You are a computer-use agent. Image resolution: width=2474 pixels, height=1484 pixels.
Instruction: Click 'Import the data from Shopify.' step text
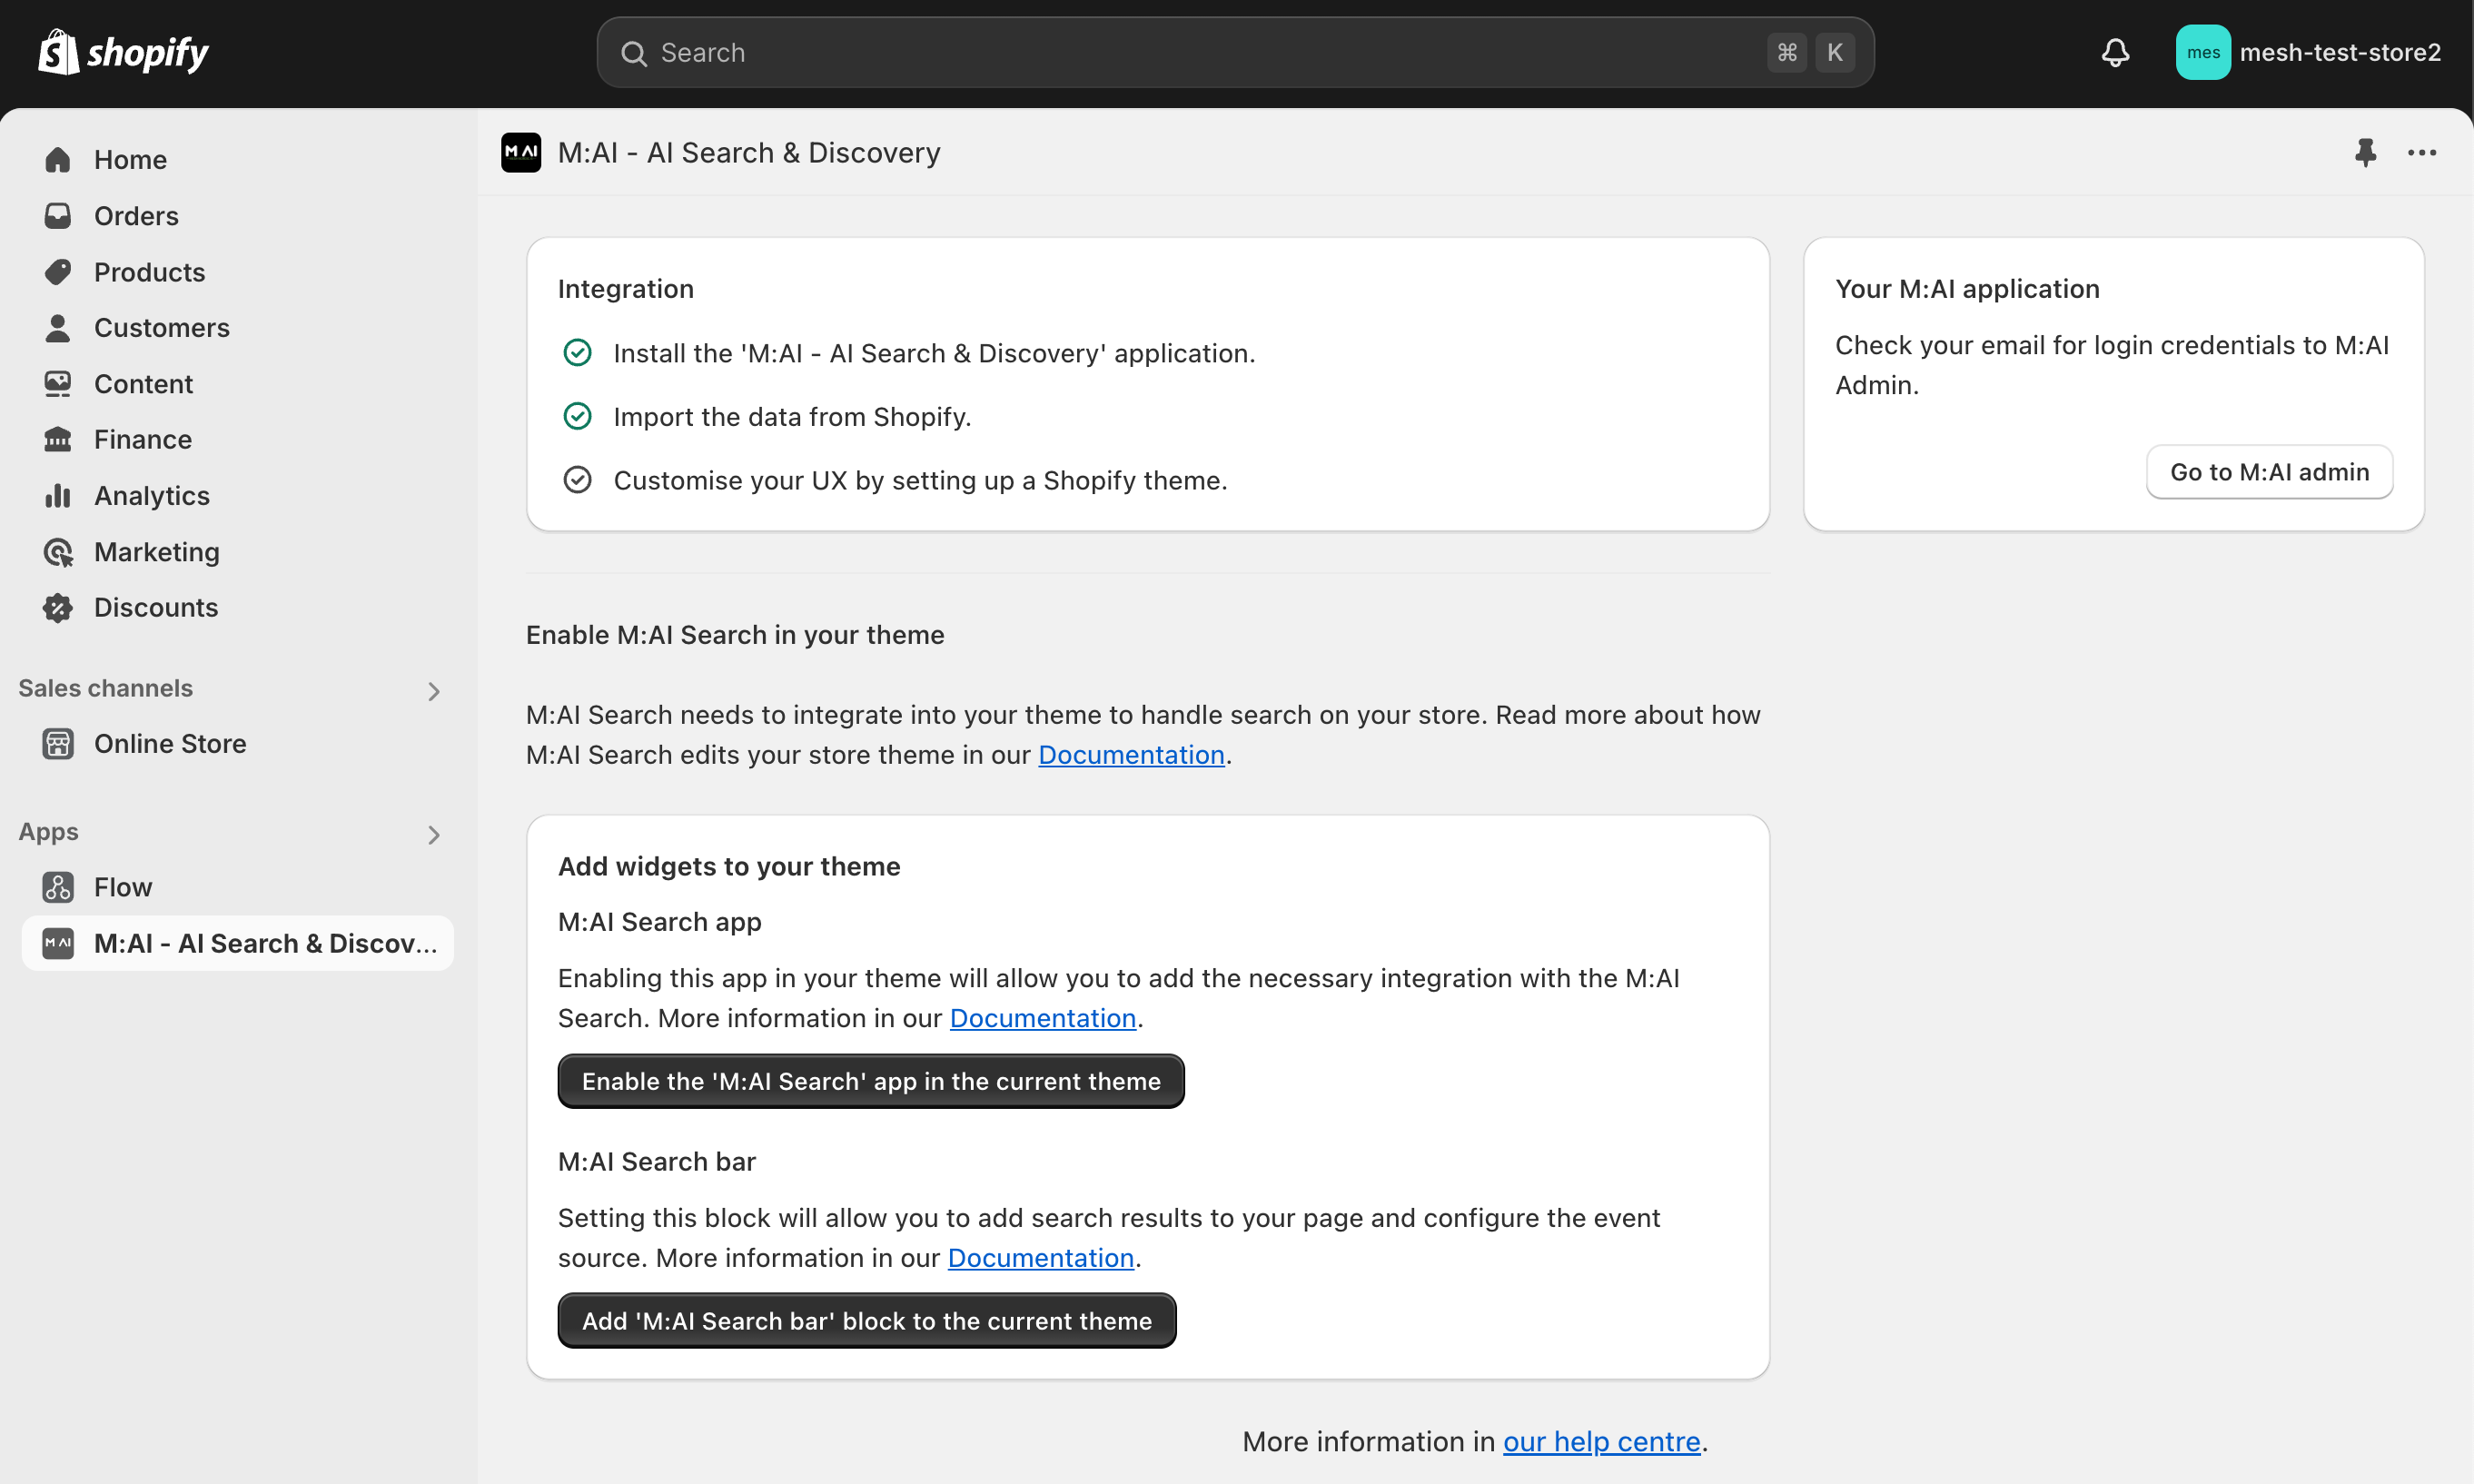pos(792,417)
